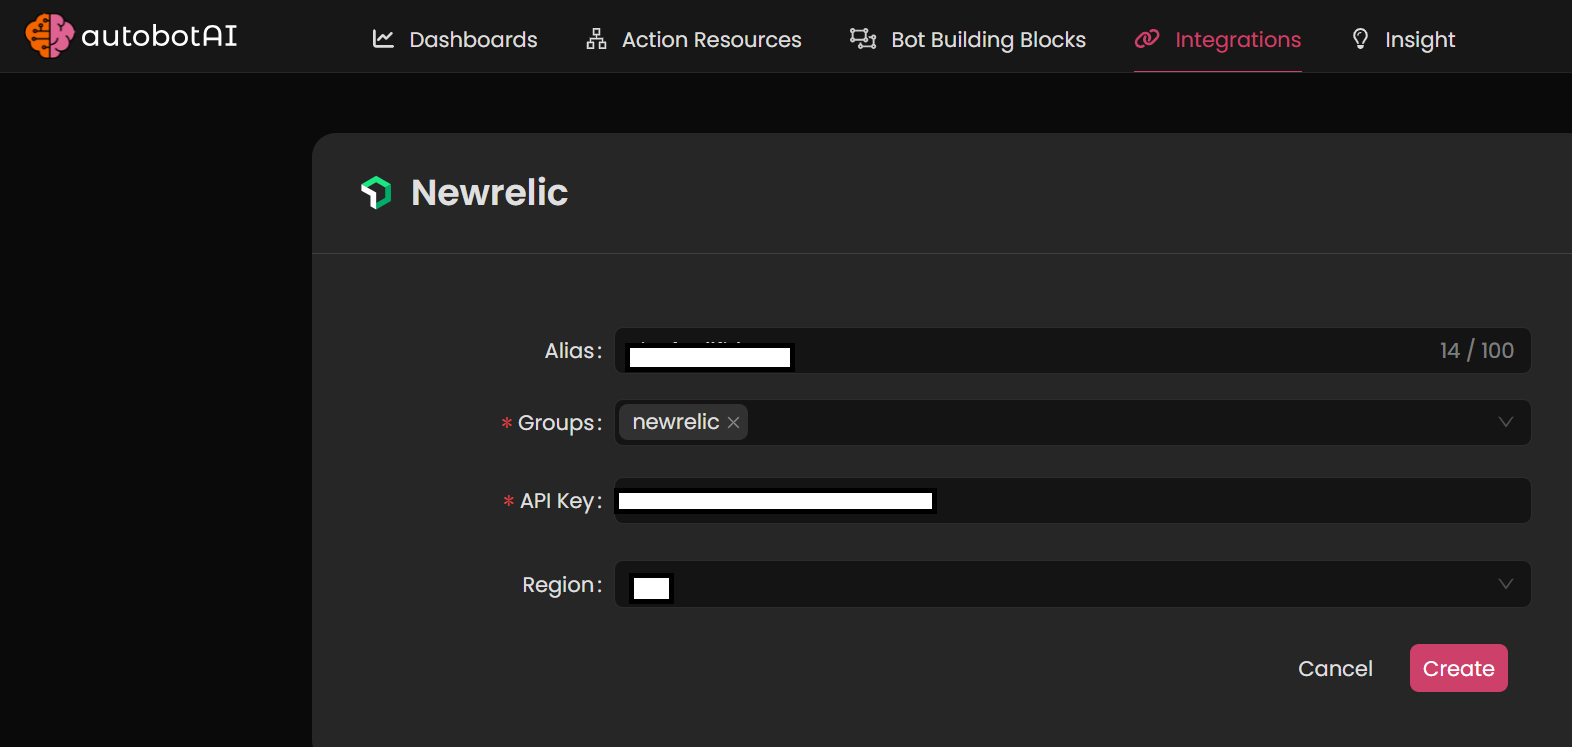Click the API Key input field
This screenshot has width=1572, height=747.
1072,500
